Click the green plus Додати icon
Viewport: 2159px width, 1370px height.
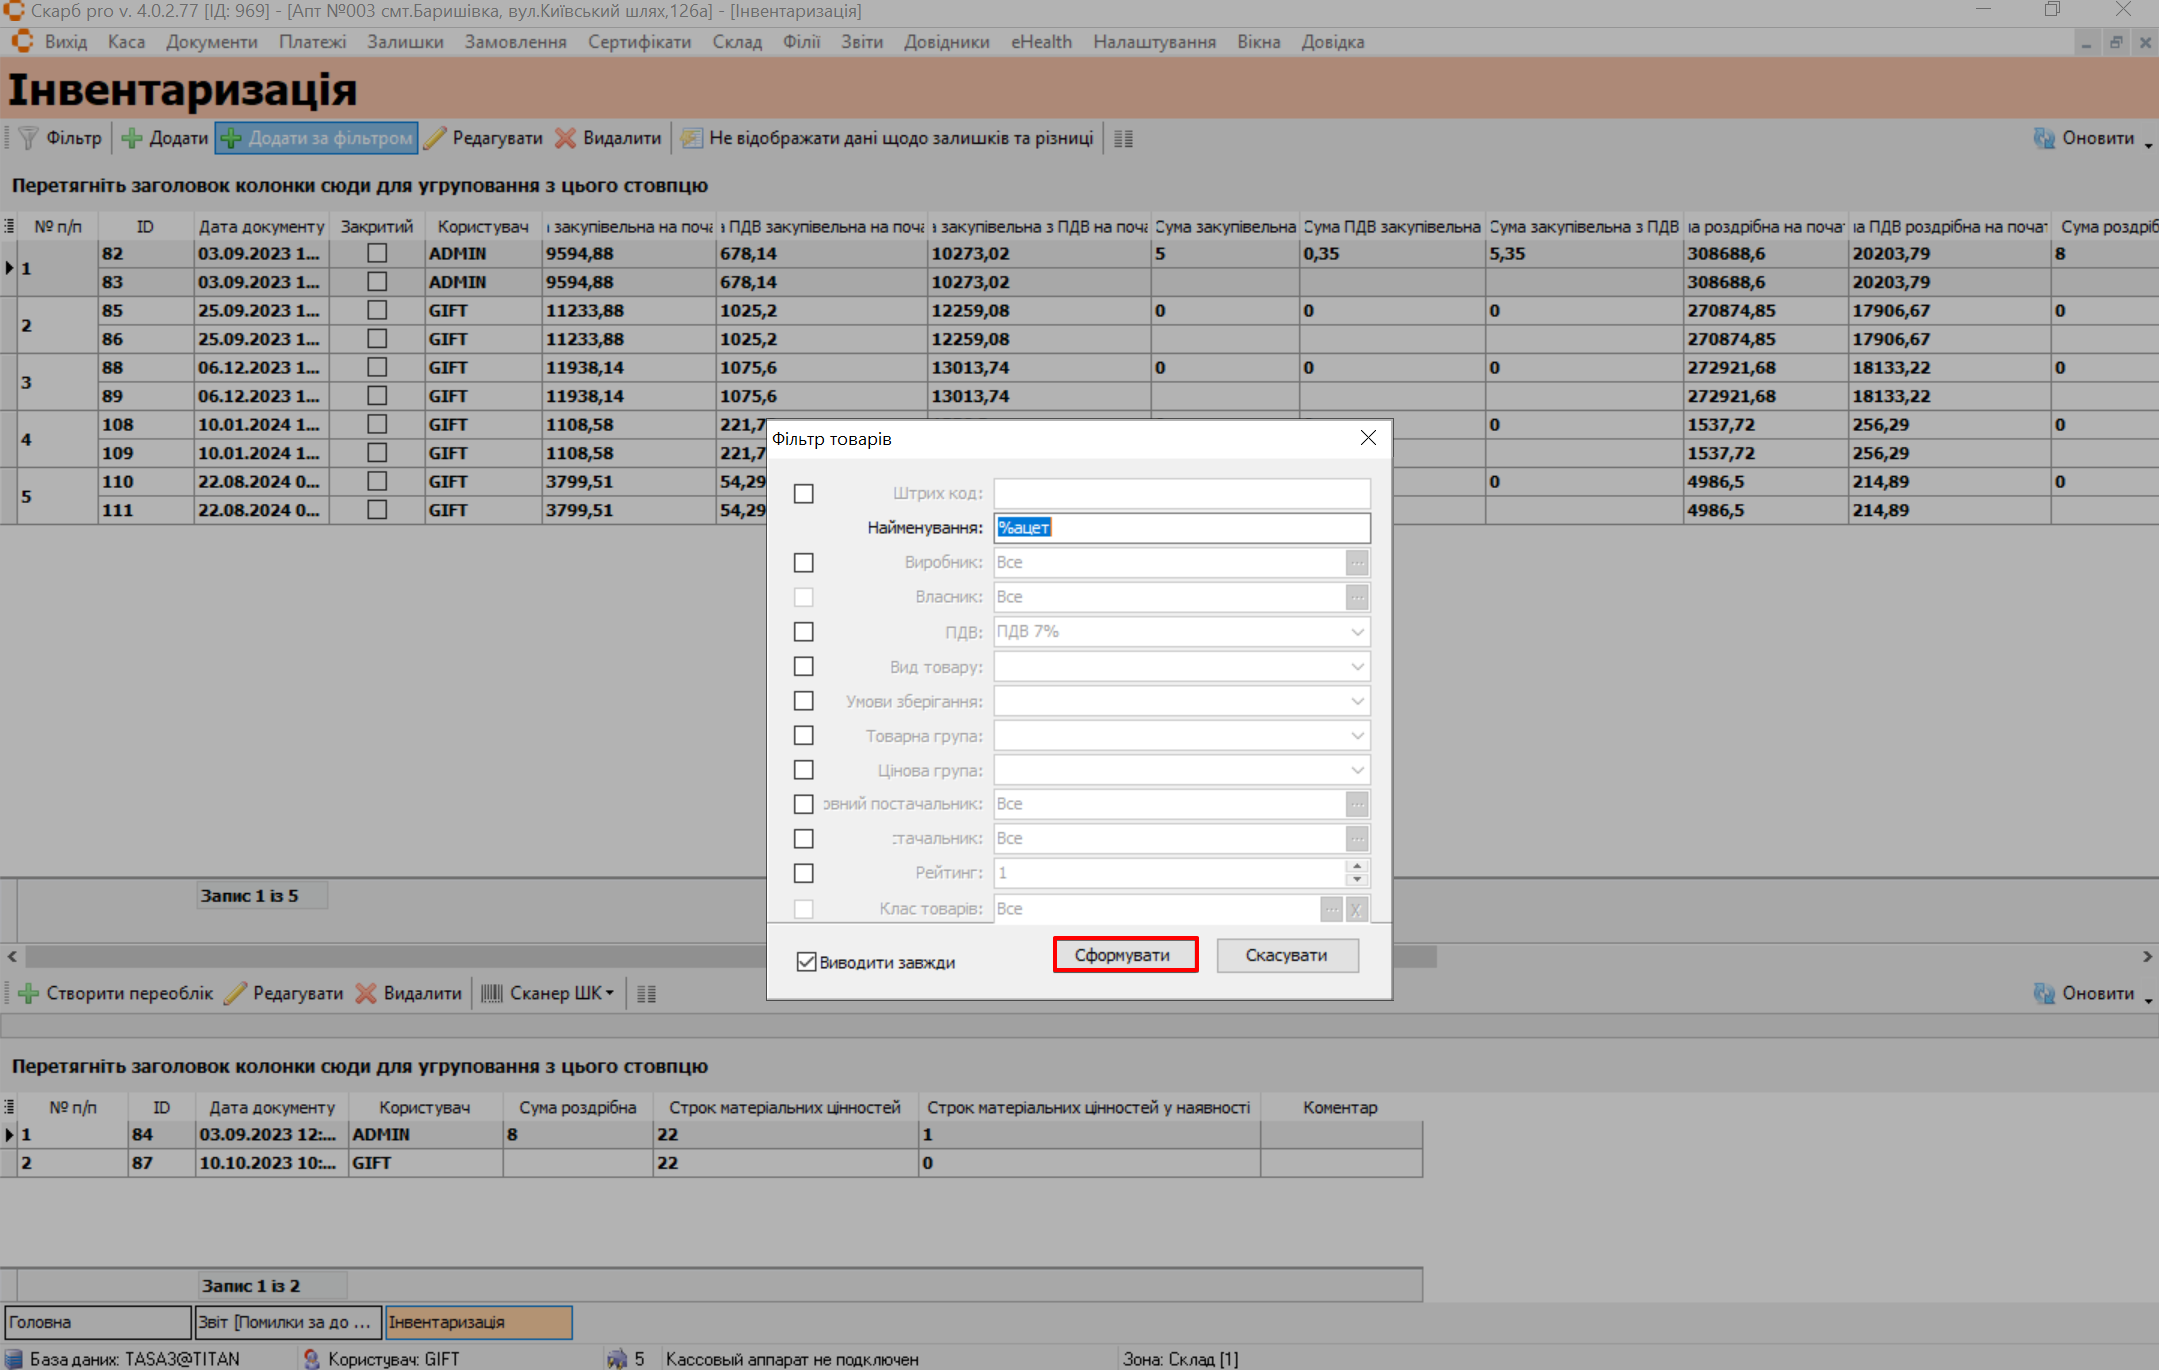(x=132, y=138)
